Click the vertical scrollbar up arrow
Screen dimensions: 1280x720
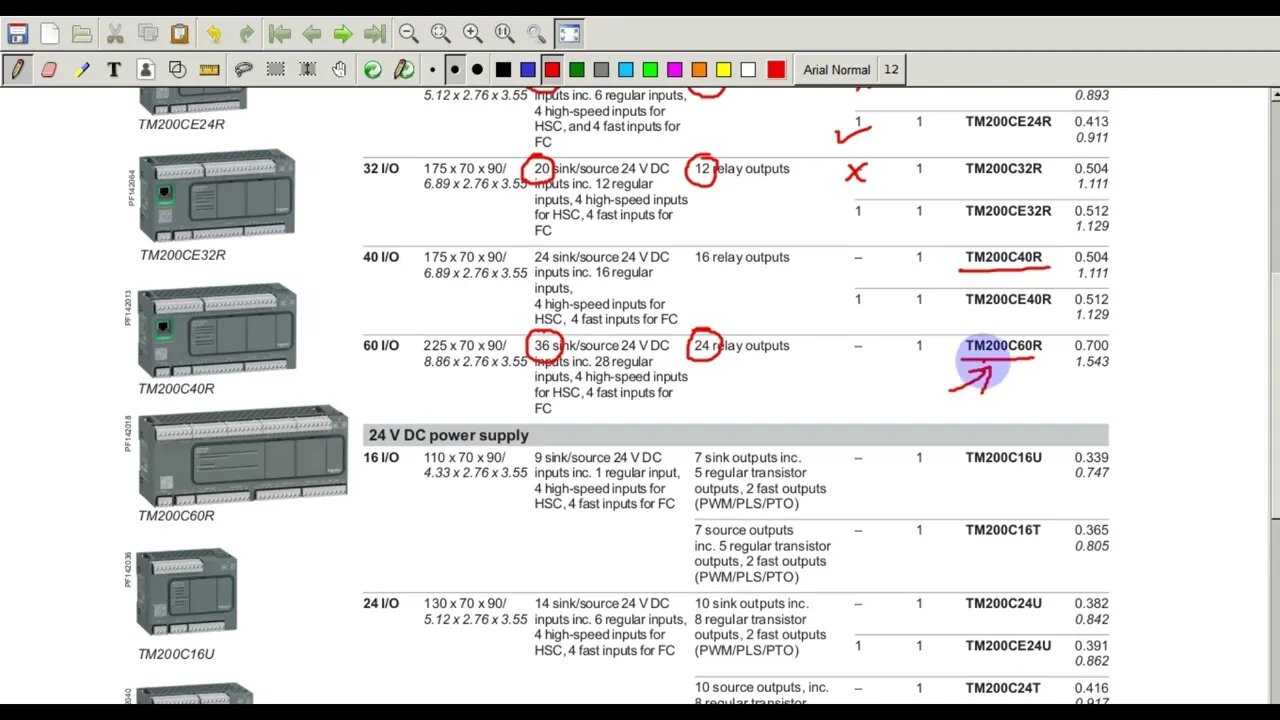1275,95
